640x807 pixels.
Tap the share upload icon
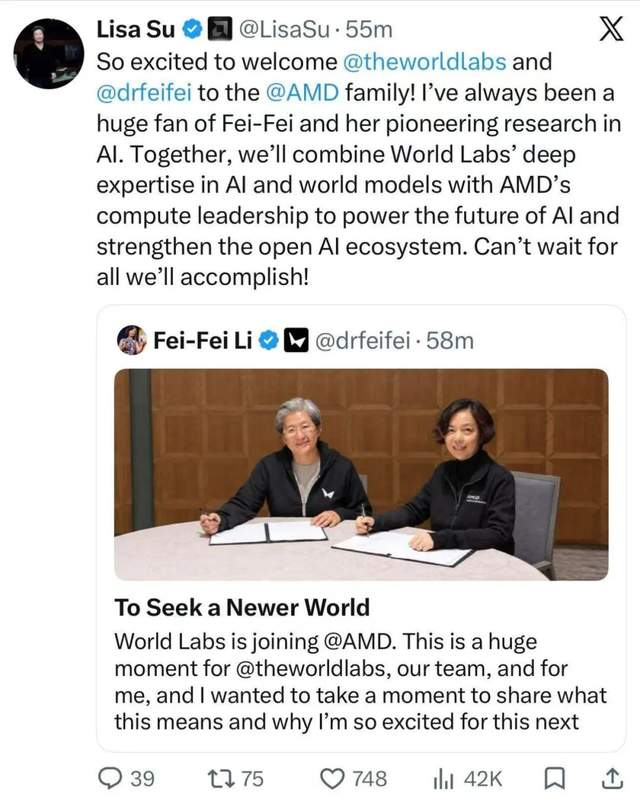(x=612, y=778)
